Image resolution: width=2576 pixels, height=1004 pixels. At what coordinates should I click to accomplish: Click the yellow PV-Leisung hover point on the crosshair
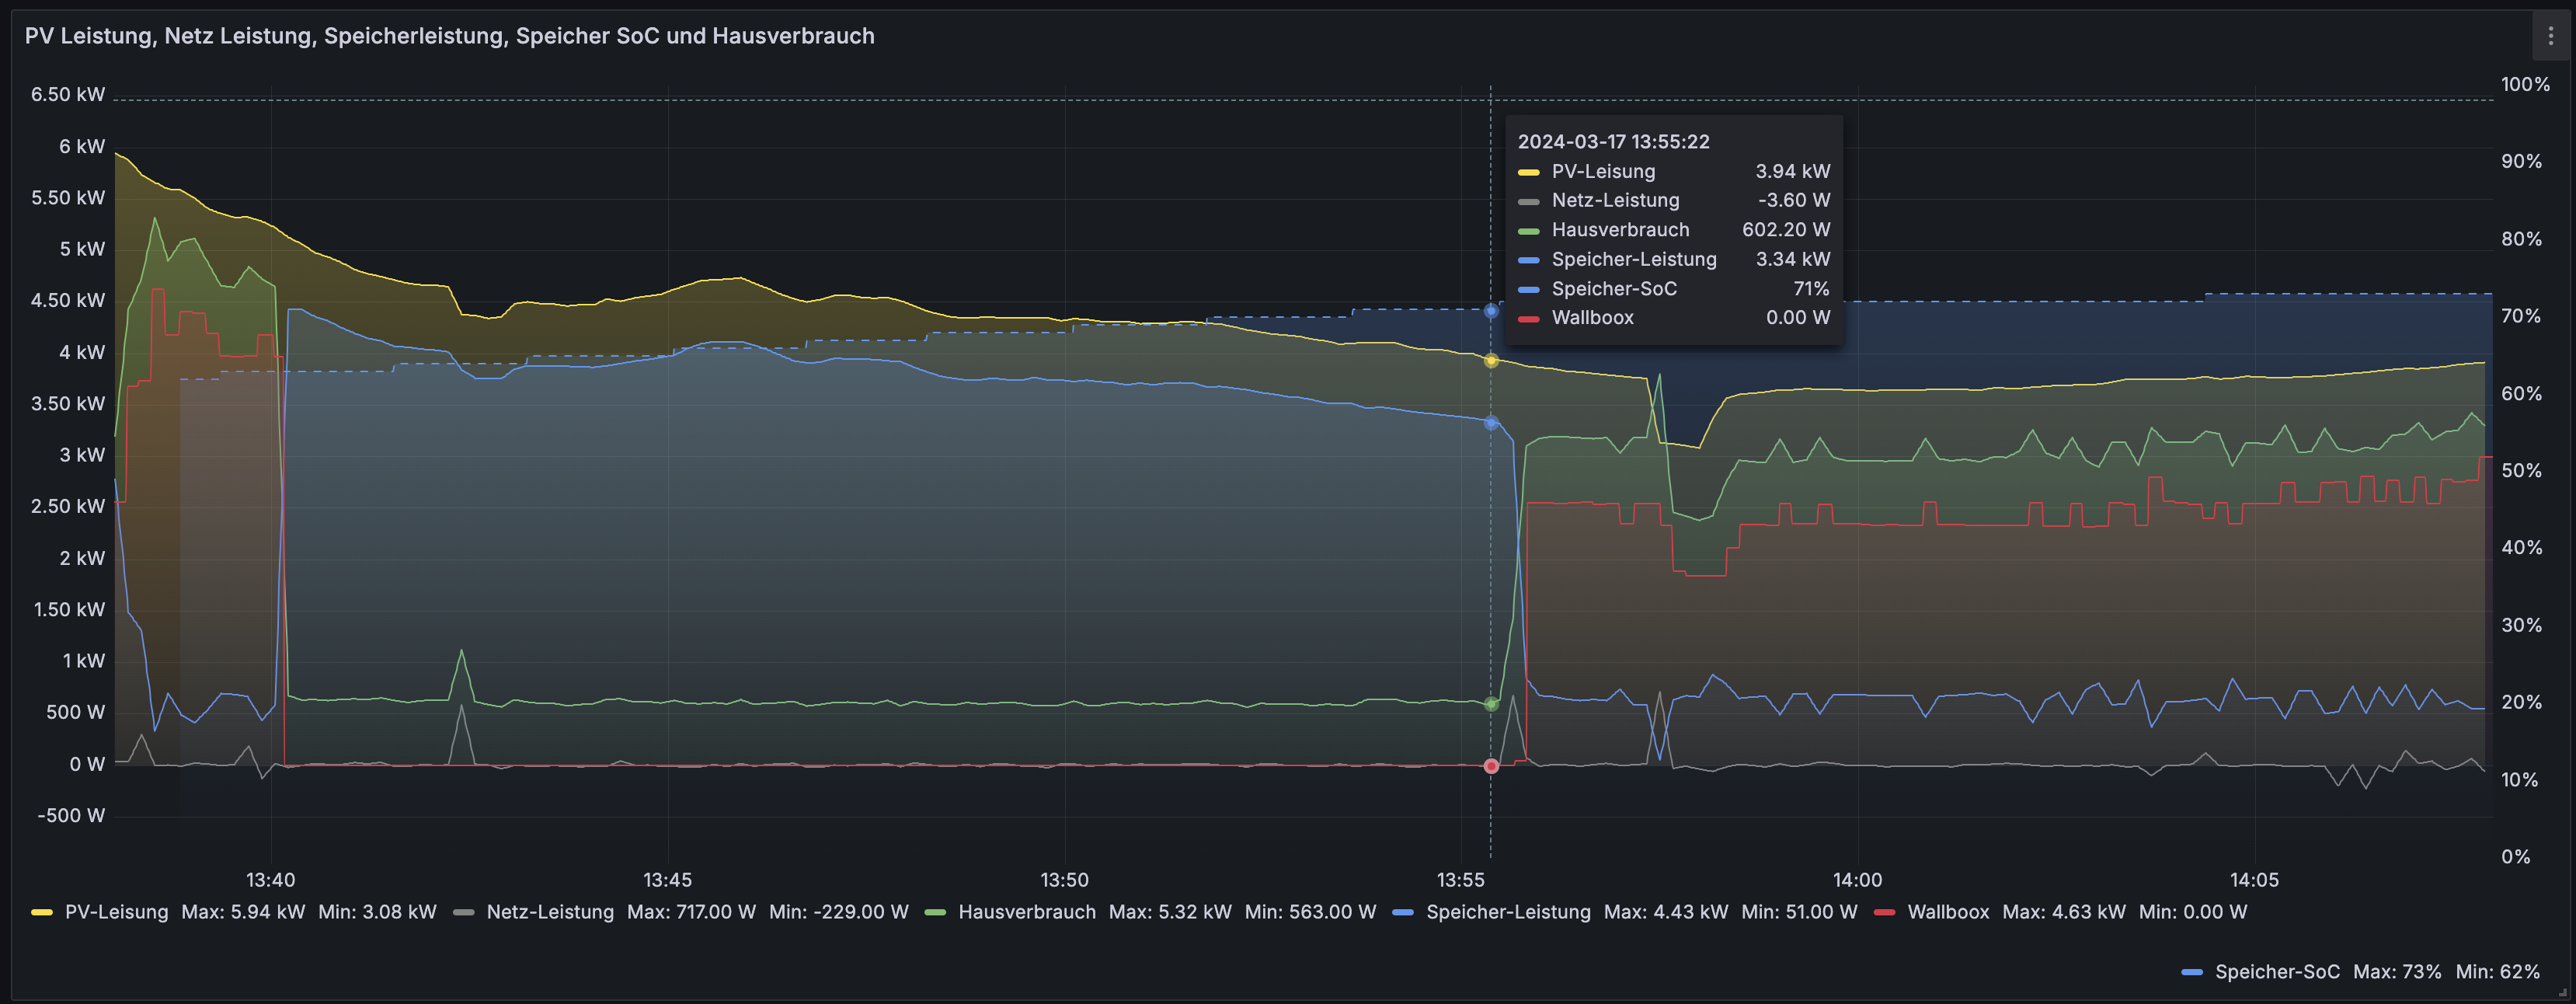[x=1491, y=360]
